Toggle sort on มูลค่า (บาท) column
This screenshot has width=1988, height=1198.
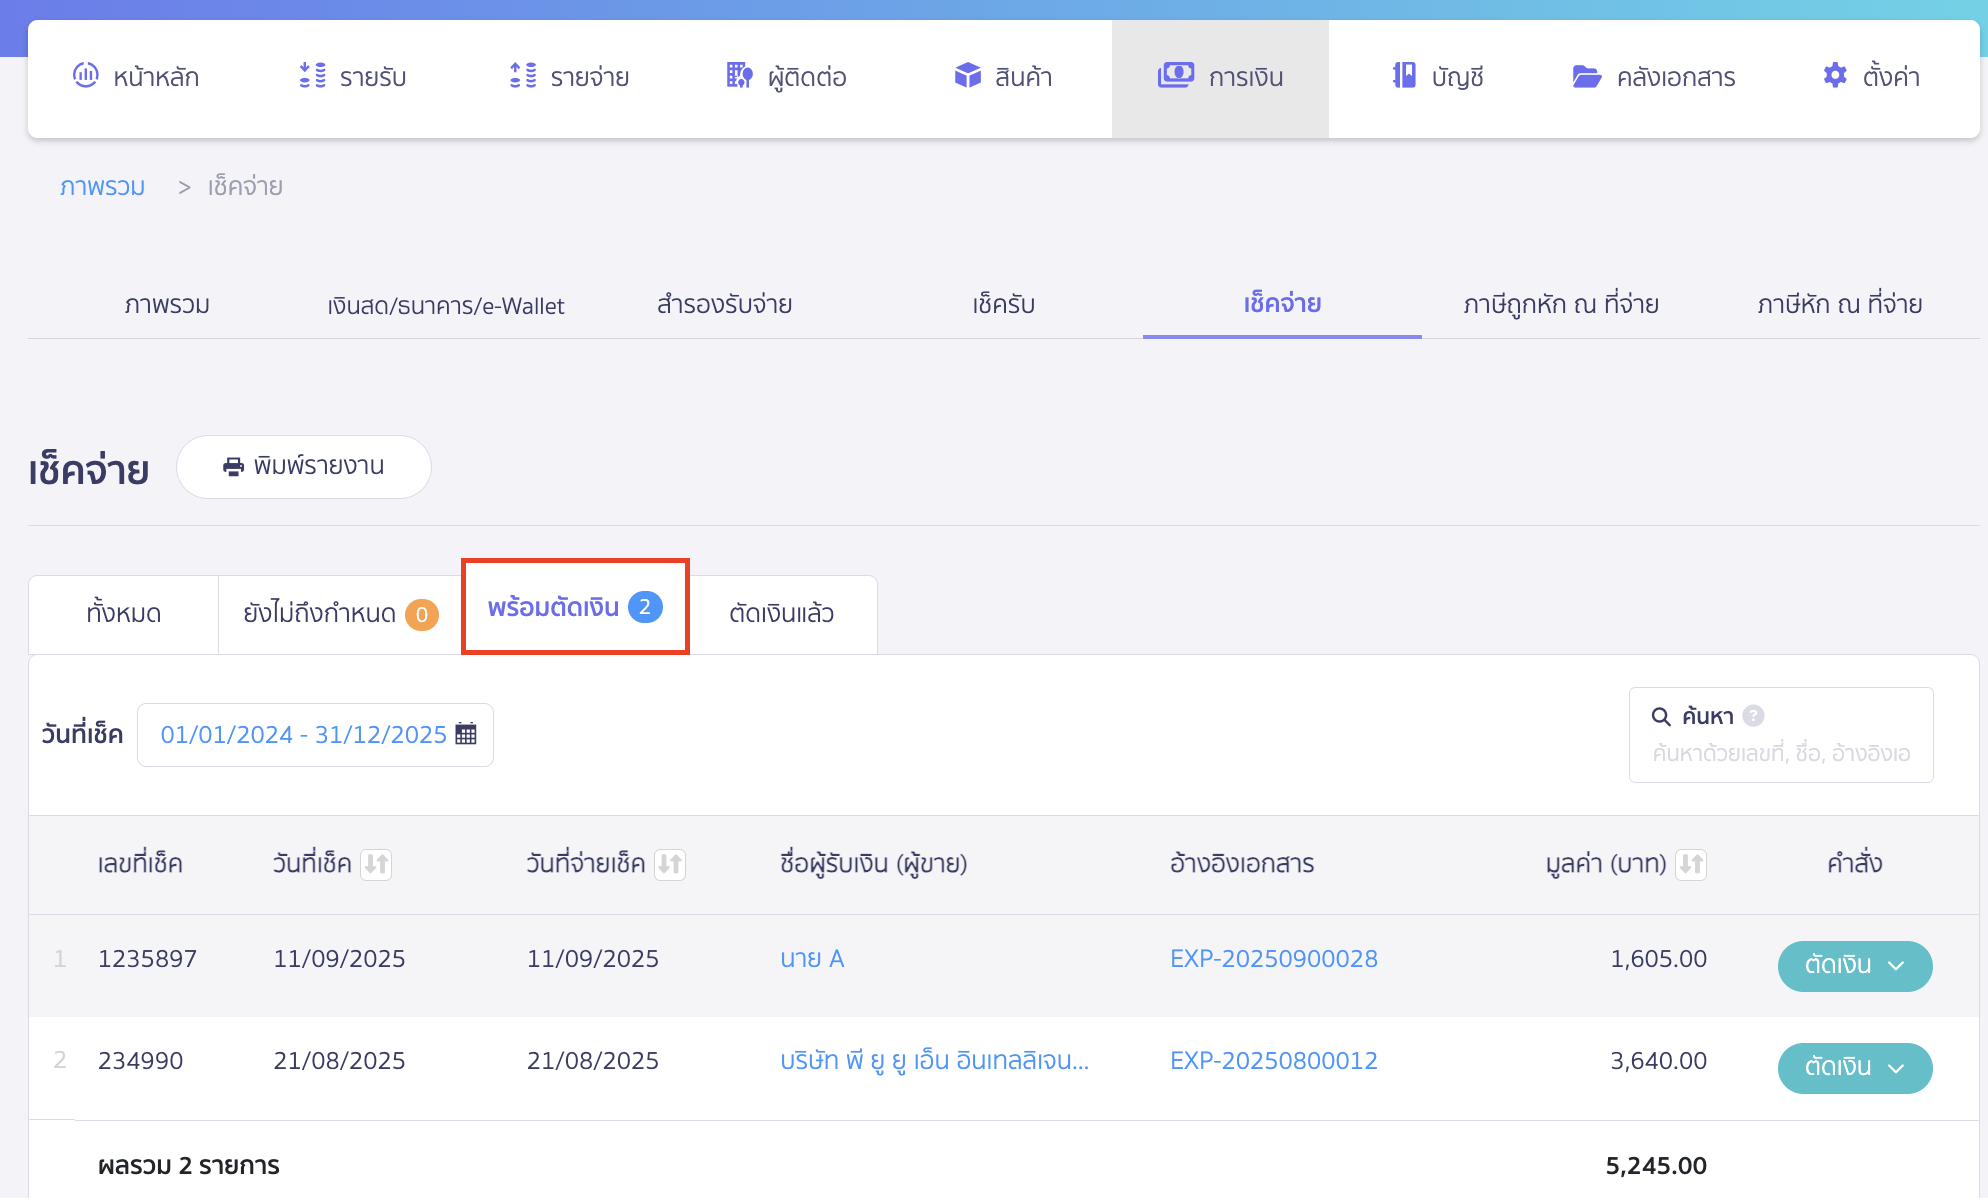[1691, 864]
